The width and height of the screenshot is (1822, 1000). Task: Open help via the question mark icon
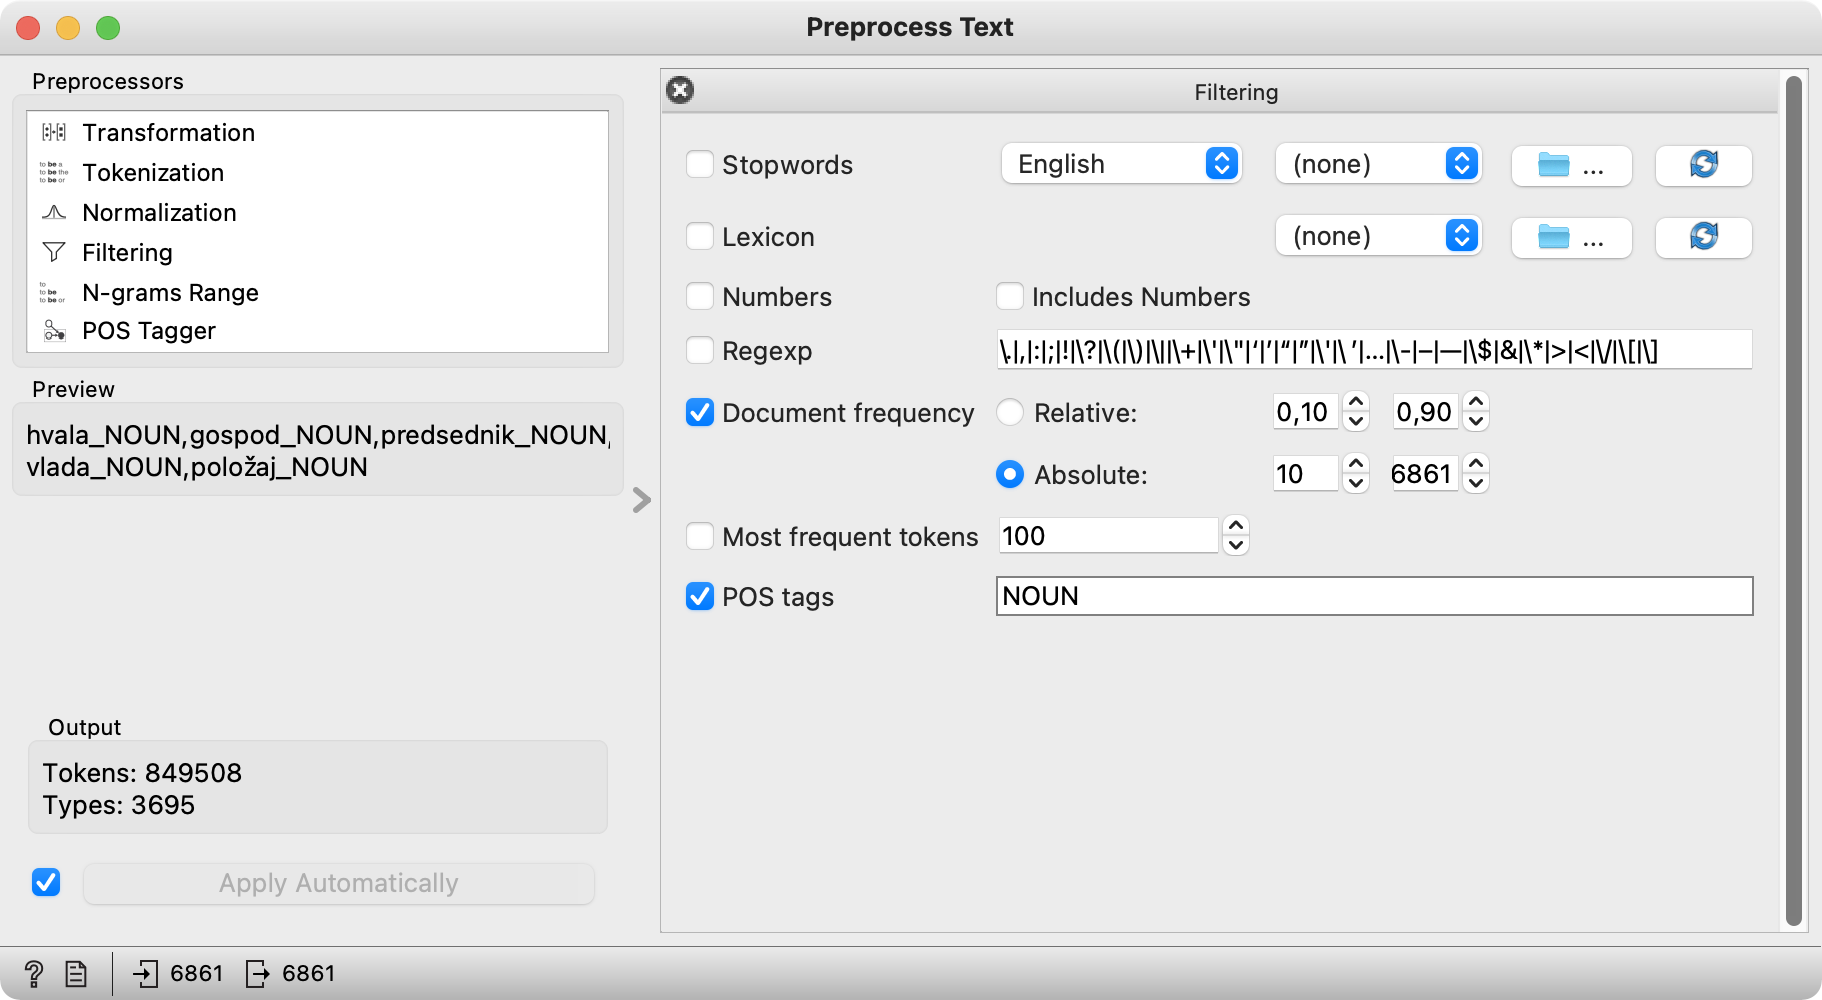(33, 973)
